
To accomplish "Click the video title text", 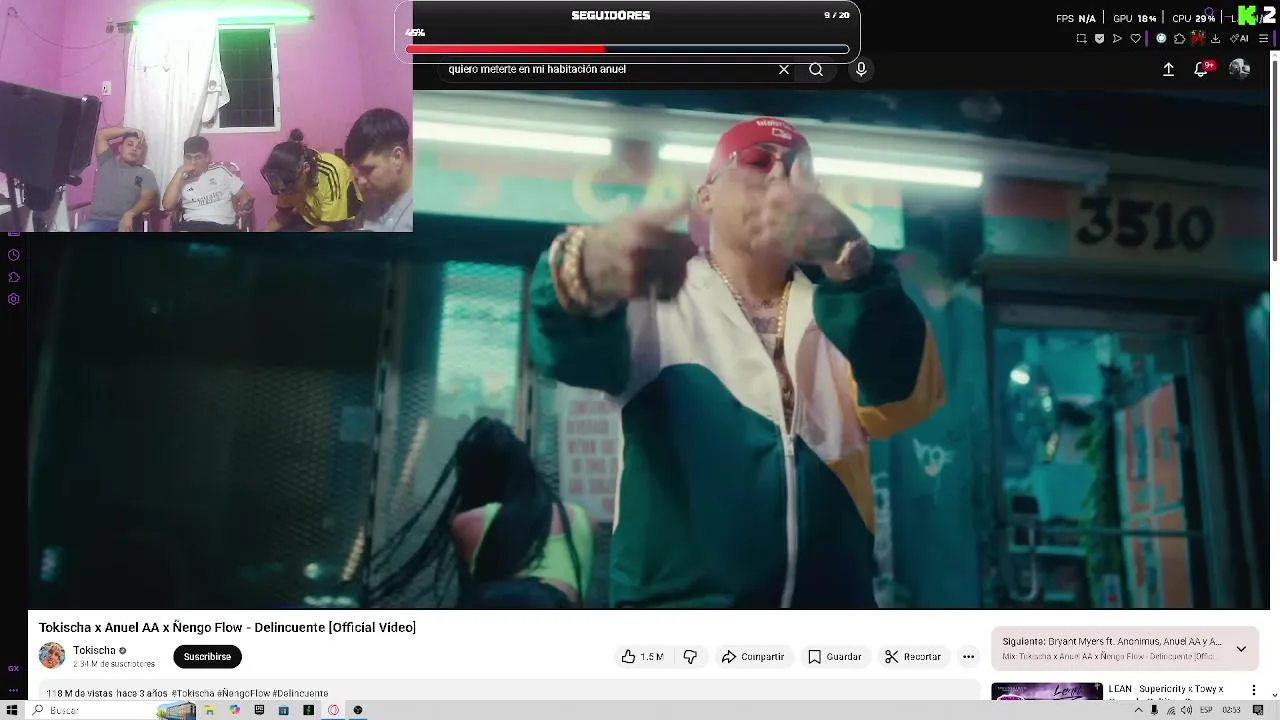I will [227, 627].
